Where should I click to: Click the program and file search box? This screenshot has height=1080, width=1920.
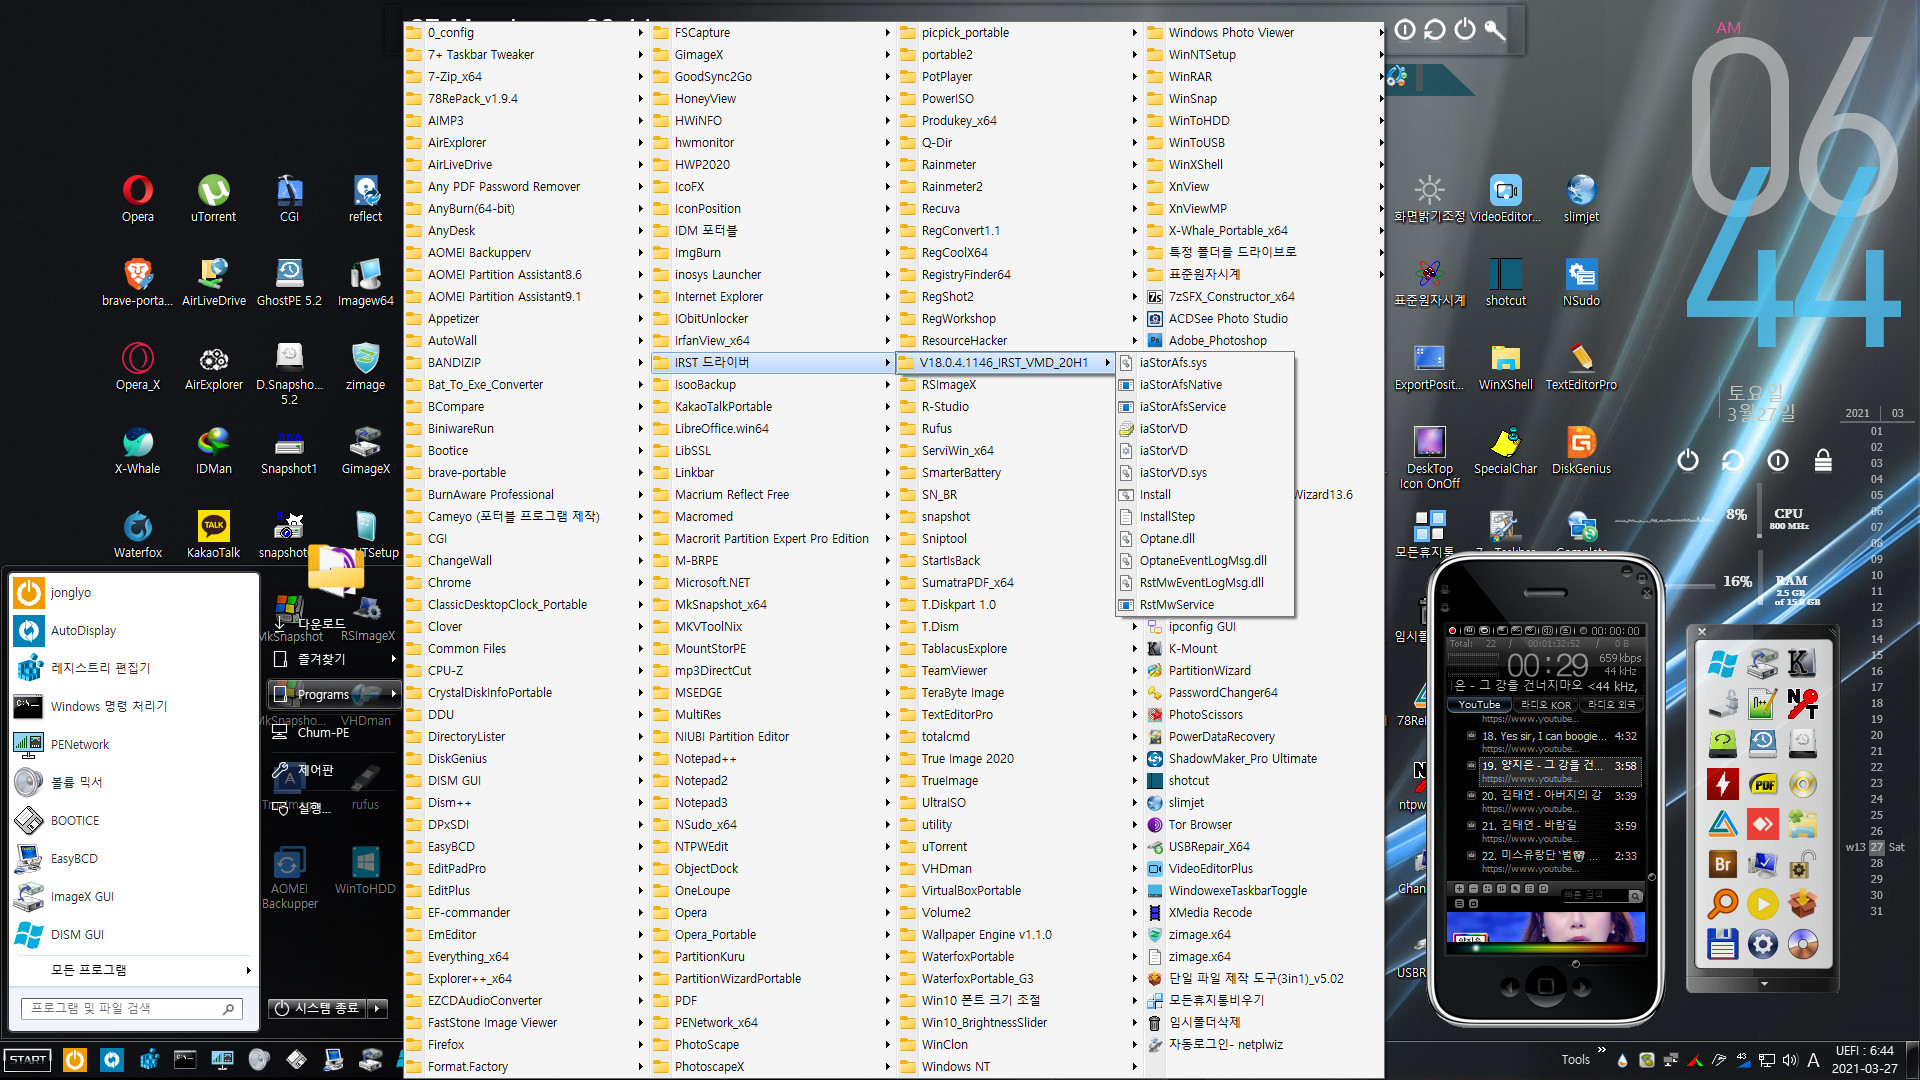[x=131, y=1008]
